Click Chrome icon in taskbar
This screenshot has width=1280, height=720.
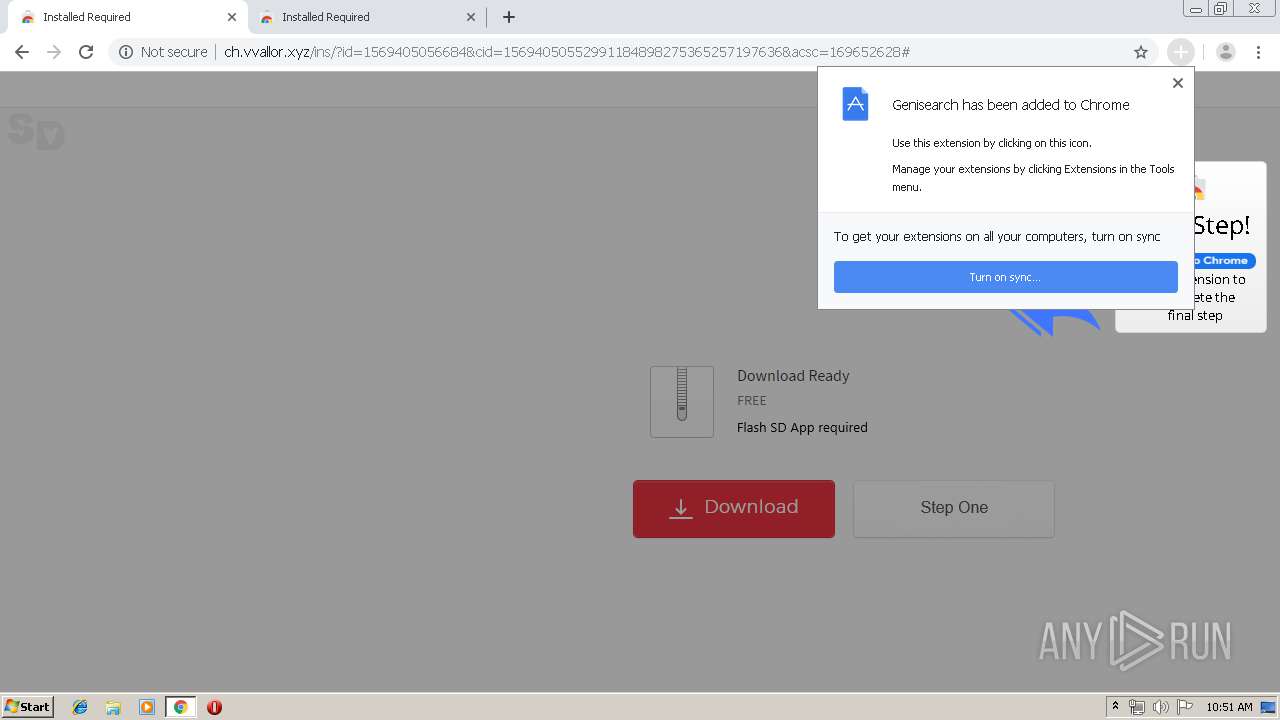coord(180,707)
